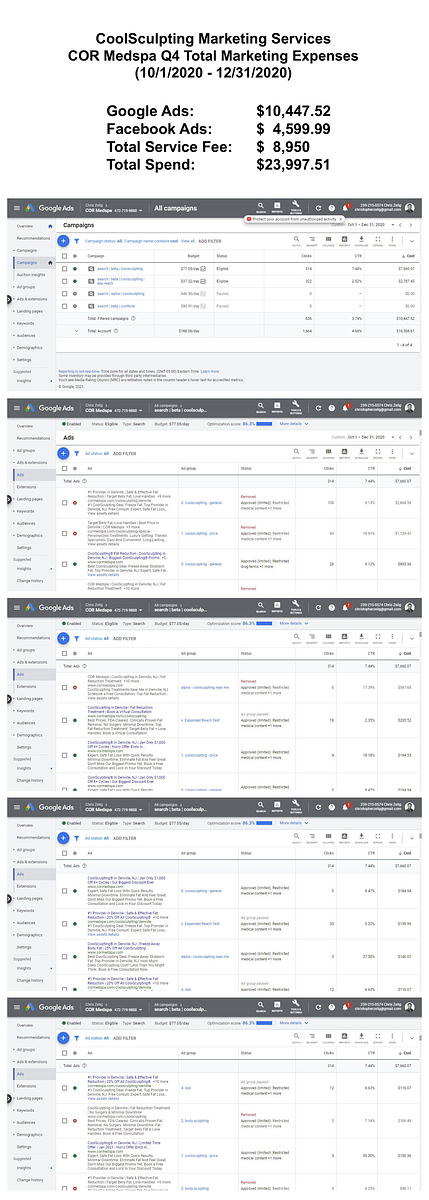Refresh using the circular arrow icon
Image resolution: width=429 pixels, height=1200 pixels.
point(317,208)
